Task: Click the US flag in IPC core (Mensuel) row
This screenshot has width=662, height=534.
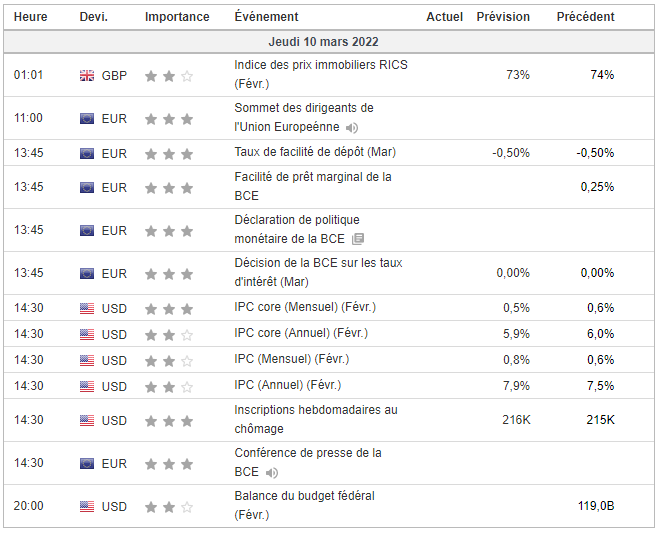Action: click(87, 308)
